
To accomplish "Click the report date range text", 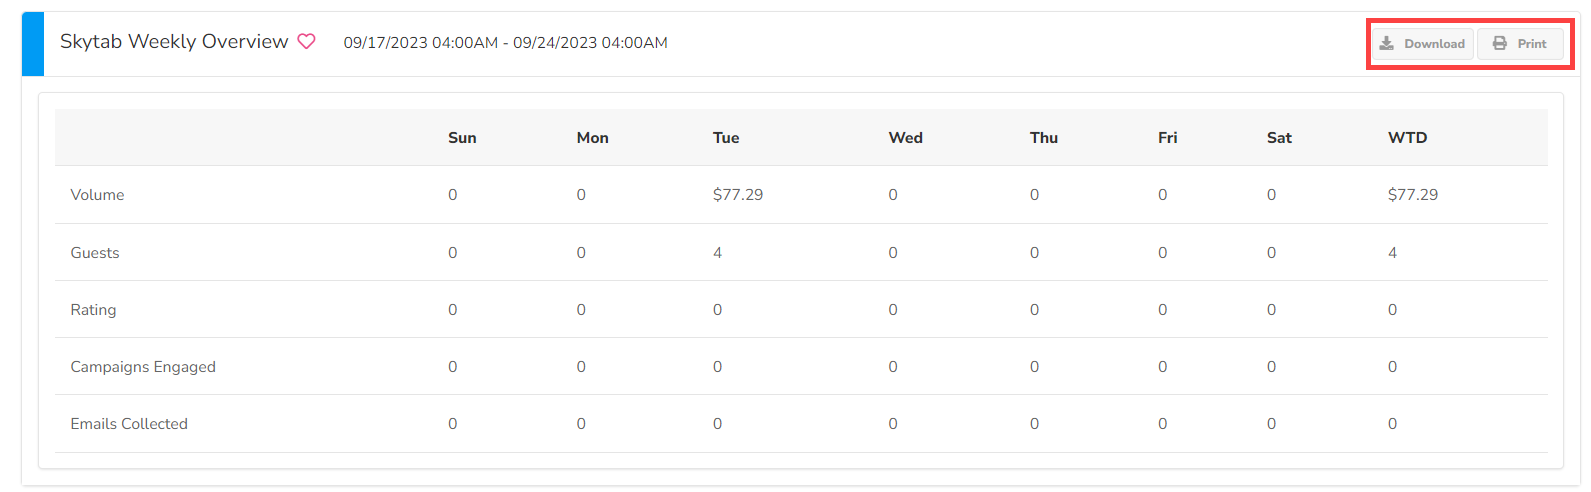I will [x=505, y=43].
